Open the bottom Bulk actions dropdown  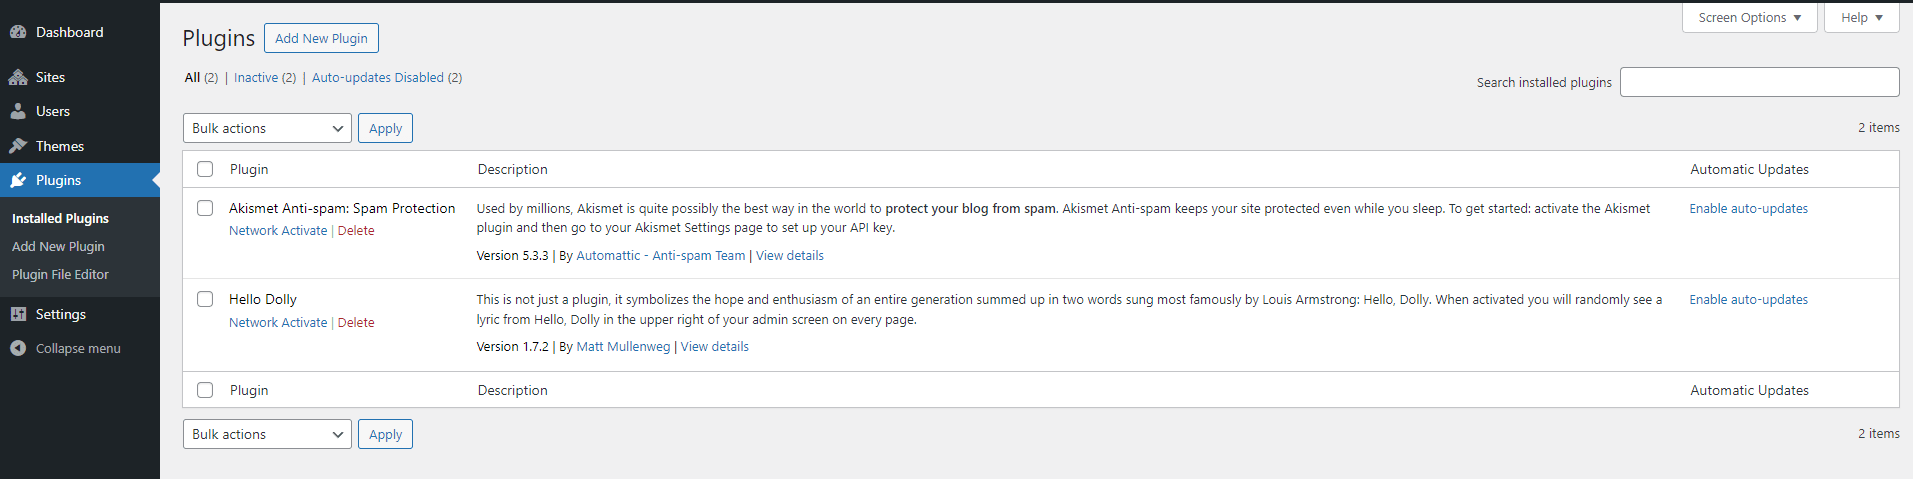[267, 434]
